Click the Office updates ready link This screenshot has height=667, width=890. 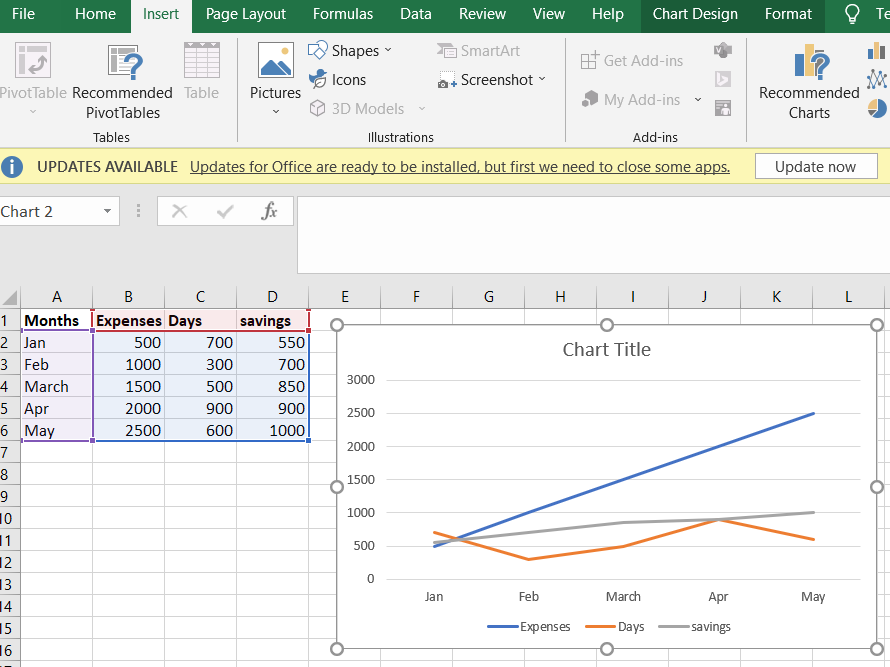459,167
